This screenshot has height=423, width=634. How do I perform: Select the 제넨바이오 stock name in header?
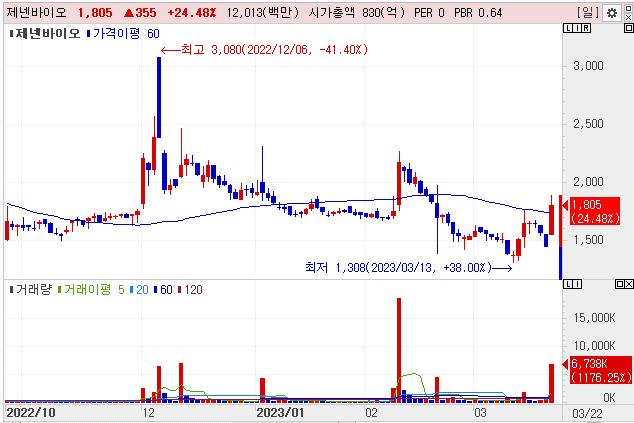click(x=36, y=13)
